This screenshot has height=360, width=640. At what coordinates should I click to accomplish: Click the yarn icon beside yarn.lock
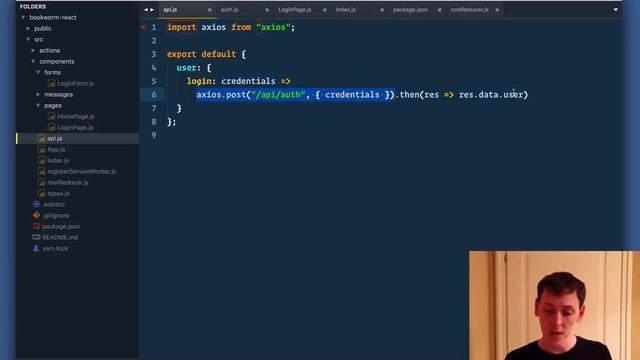coord(36,248)
